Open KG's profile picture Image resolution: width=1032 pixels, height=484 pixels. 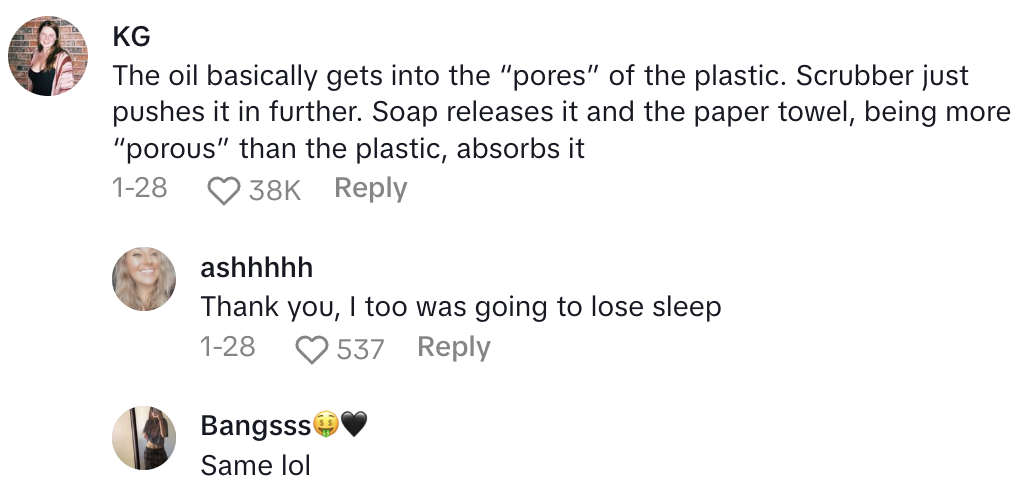pos(49,56)
